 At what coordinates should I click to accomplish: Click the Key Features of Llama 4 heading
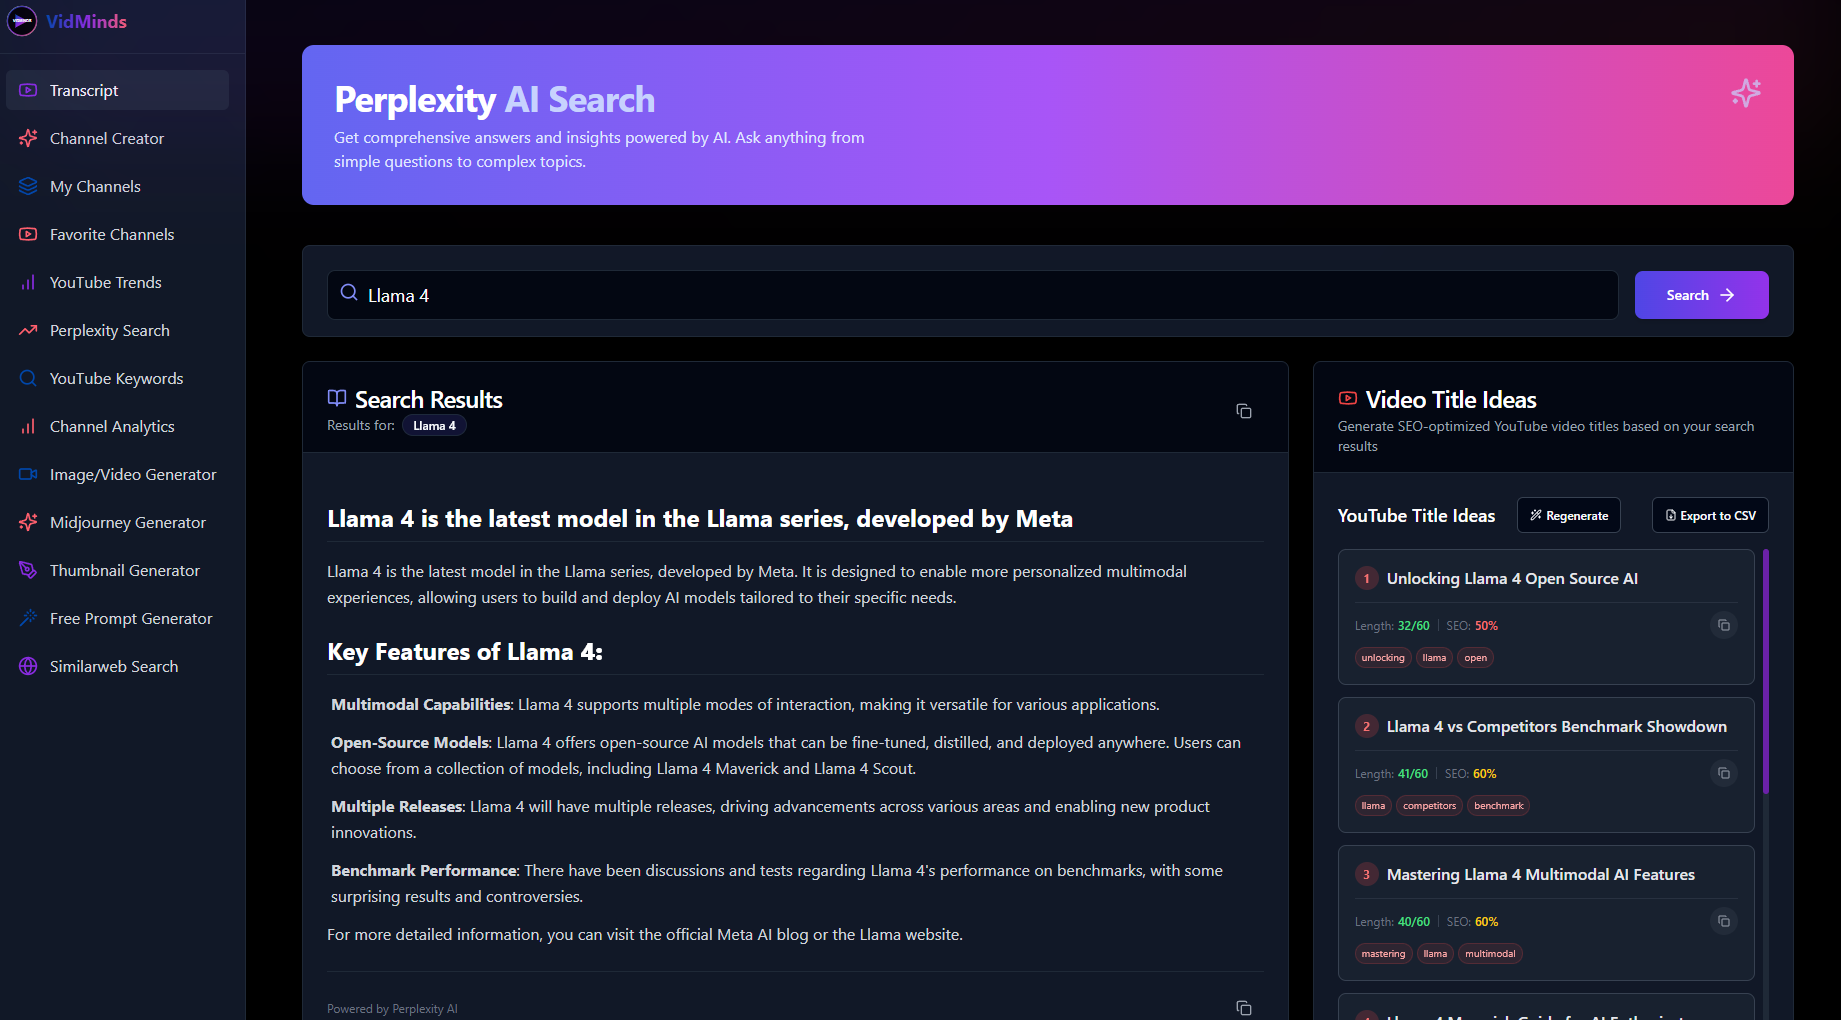pyautogui.click(x=465, y=652)
